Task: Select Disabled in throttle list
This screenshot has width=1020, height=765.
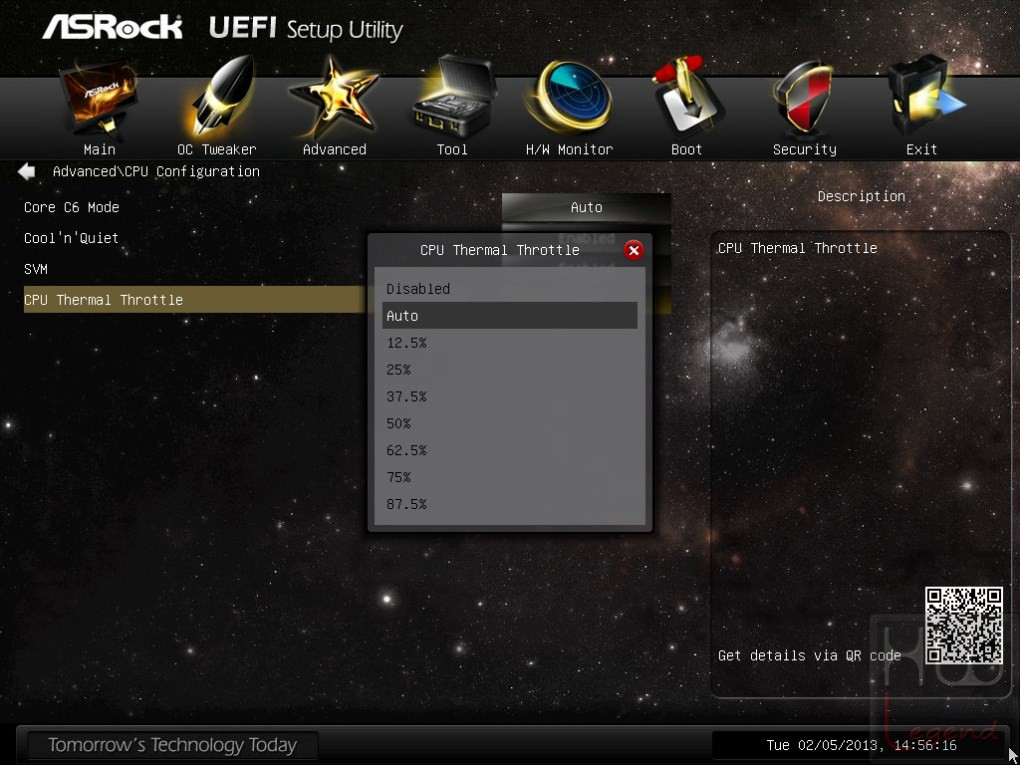Action: point(509,289)
